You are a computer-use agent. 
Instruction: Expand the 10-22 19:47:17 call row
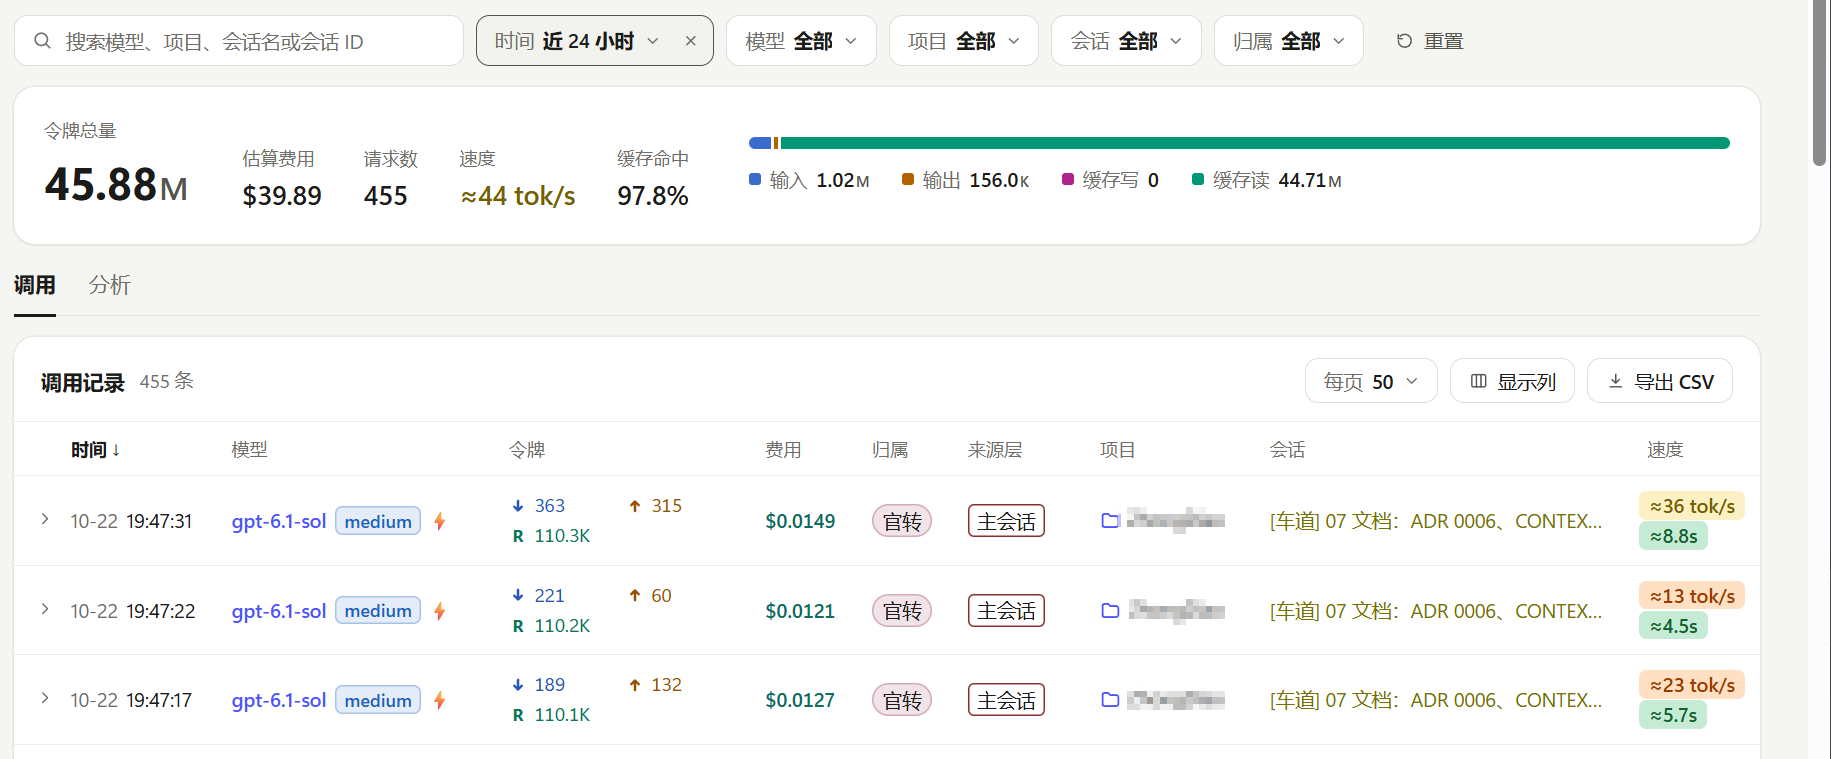point(45,698)
